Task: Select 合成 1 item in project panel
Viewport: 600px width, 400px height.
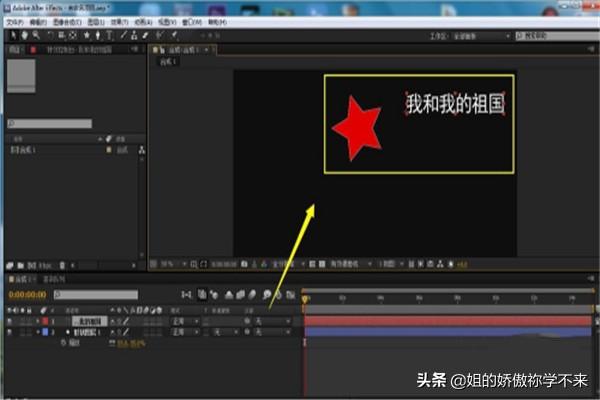Action: [25, 149]
